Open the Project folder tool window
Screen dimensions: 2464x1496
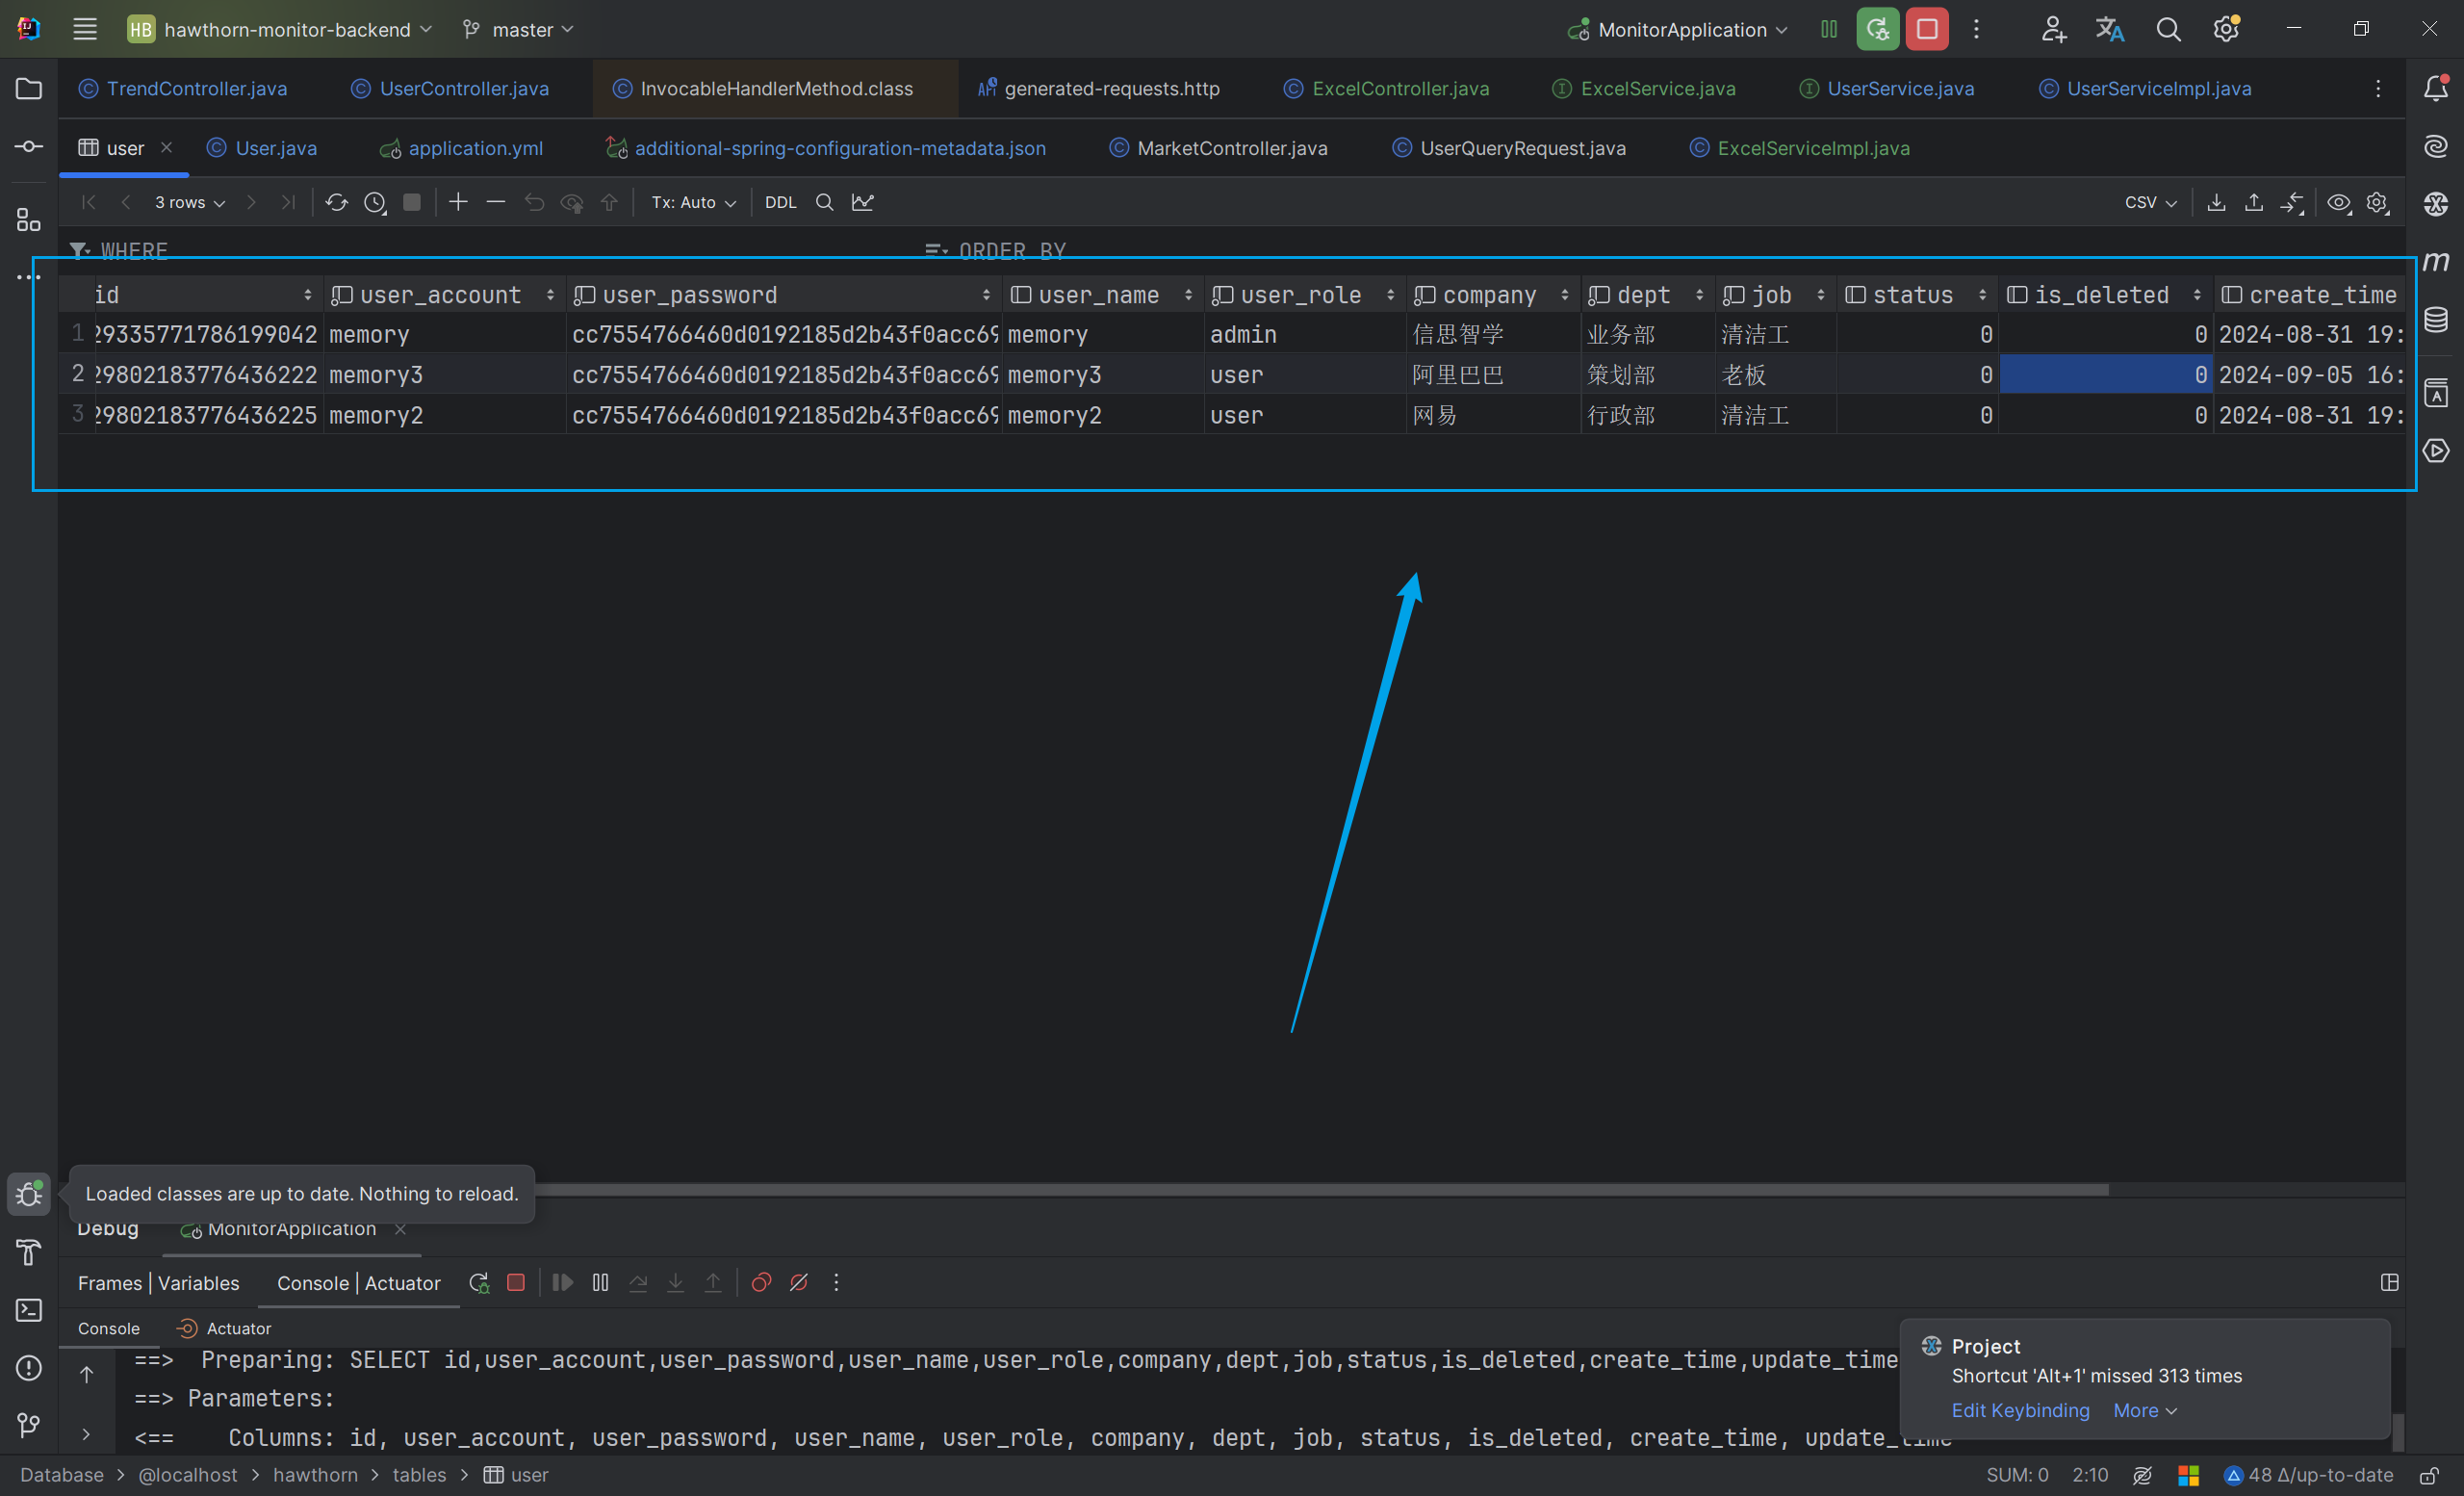(29, 89)
